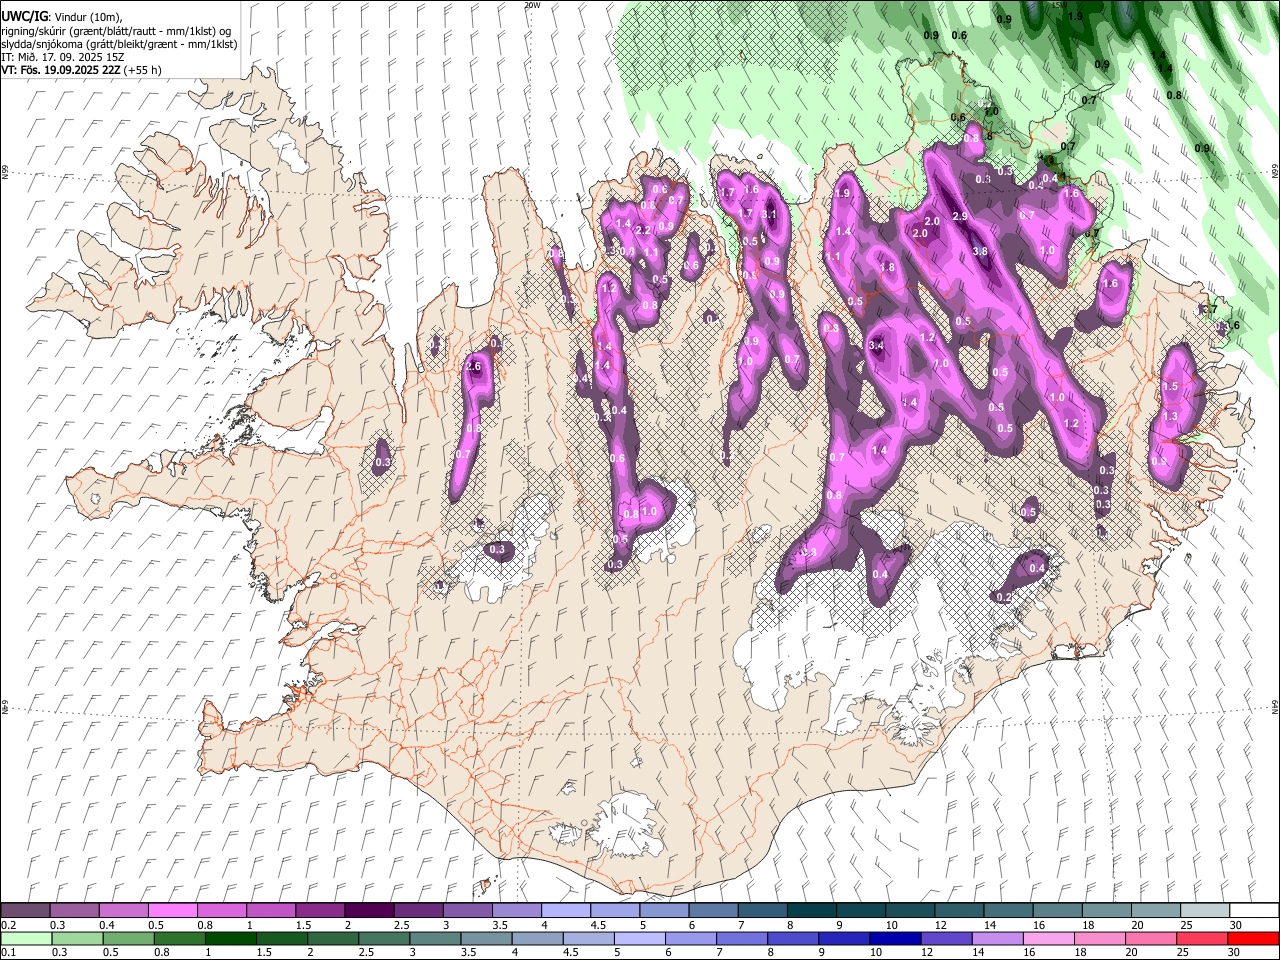This screenshot has width=1280, height=960.
Task: Click the 3.8 snowfall value on the map
Action: (x=980, y=252)
